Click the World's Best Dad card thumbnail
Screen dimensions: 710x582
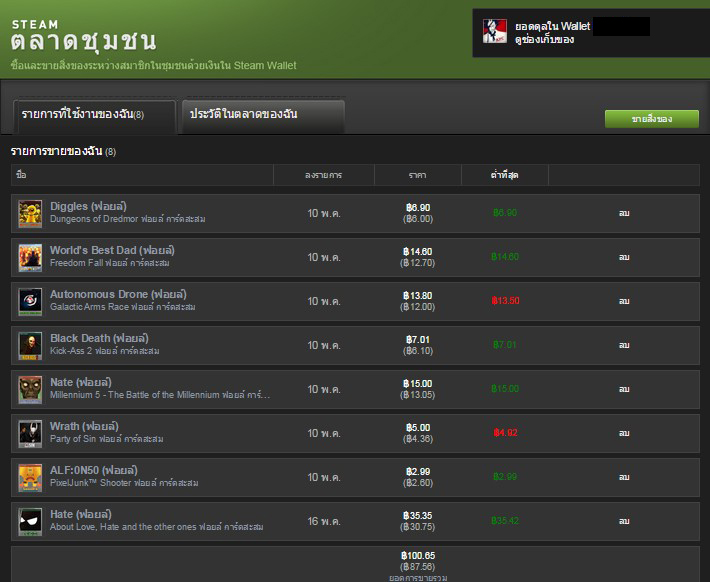click(x=30, y=257)
